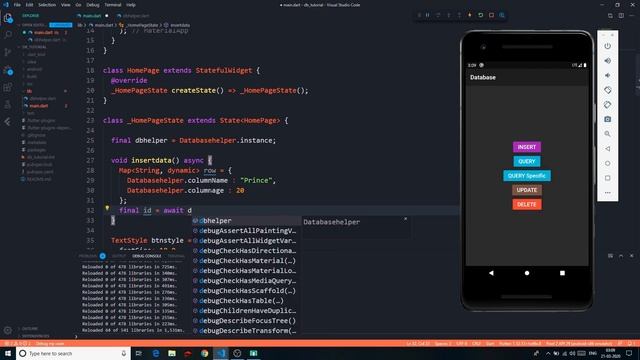Screen dimensions: 640x360
Task: Restart the debug session
Action: (480, 15)
